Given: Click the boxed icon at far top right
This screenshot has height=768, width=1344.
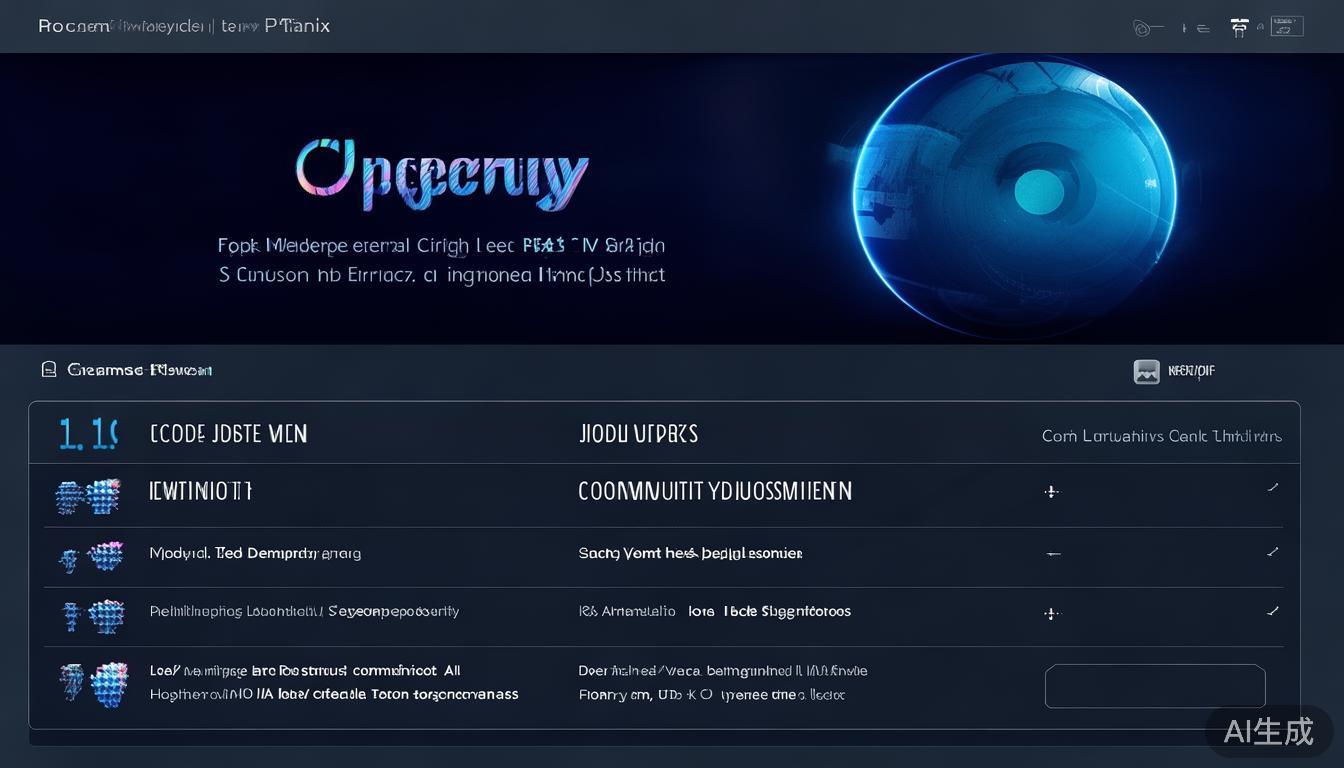Looking at the screenshot, I should point(1286,27).
